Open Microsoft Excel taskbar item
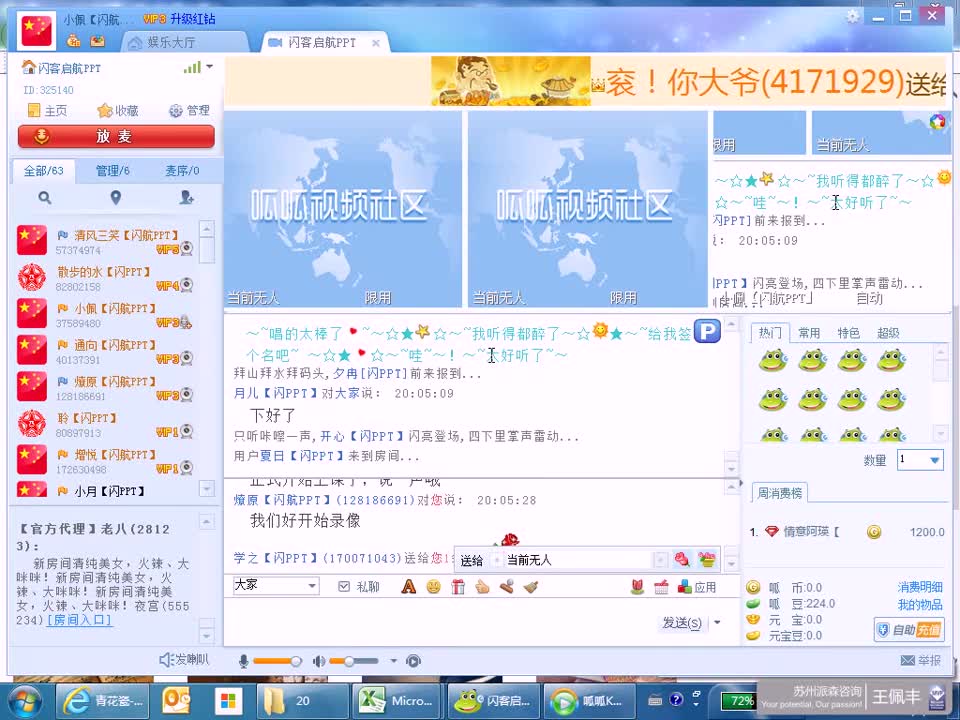Screen dimensions: 960x720 click(x=398, y=702)
